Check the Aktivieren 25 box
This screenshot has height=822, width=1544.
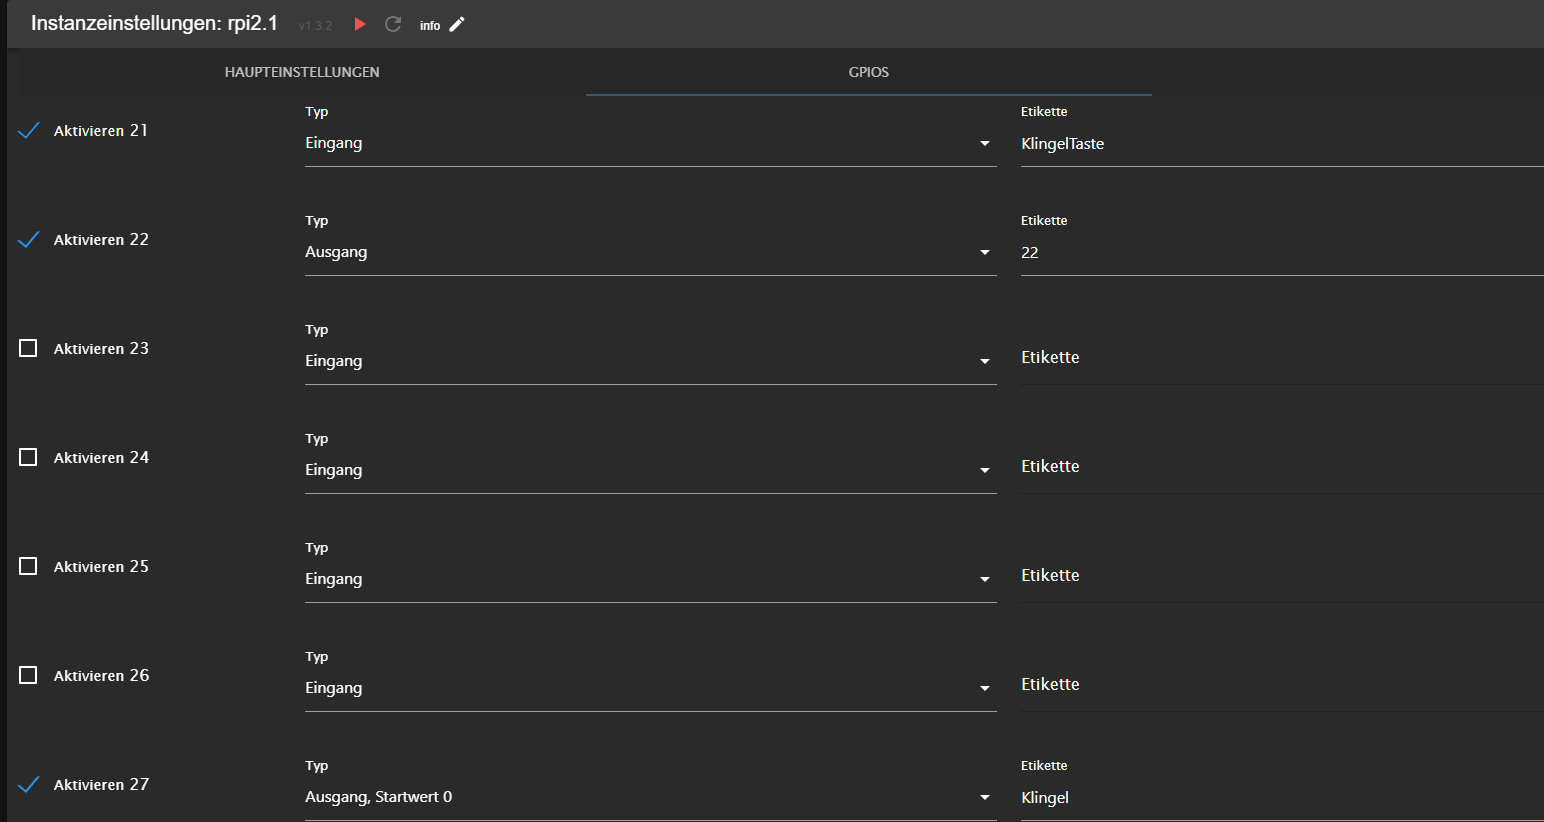coord(29,566)
